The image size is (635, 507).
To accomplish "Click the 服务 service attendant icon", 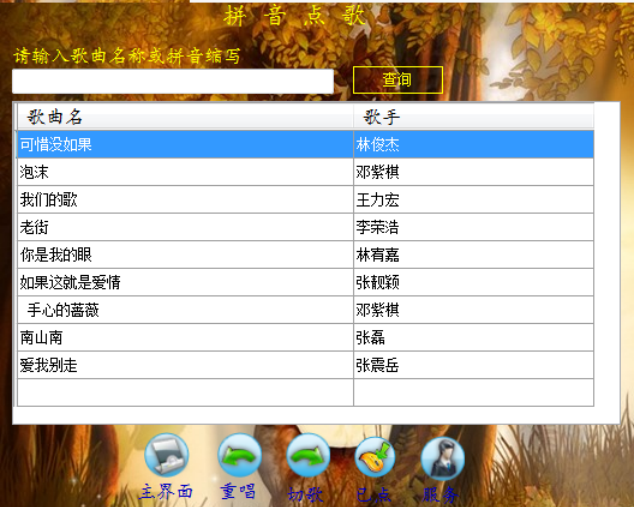I will (x=443, y=458).
